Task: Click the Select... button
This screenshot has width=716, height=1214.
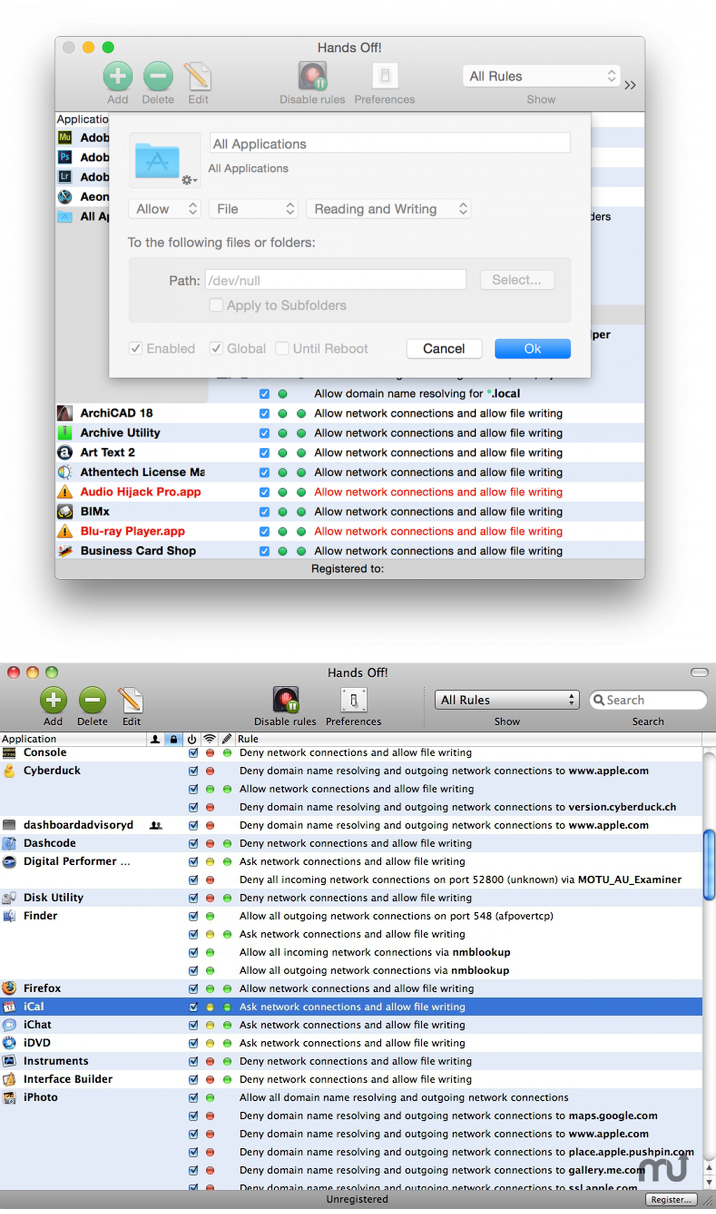Action: pos(517,280)
